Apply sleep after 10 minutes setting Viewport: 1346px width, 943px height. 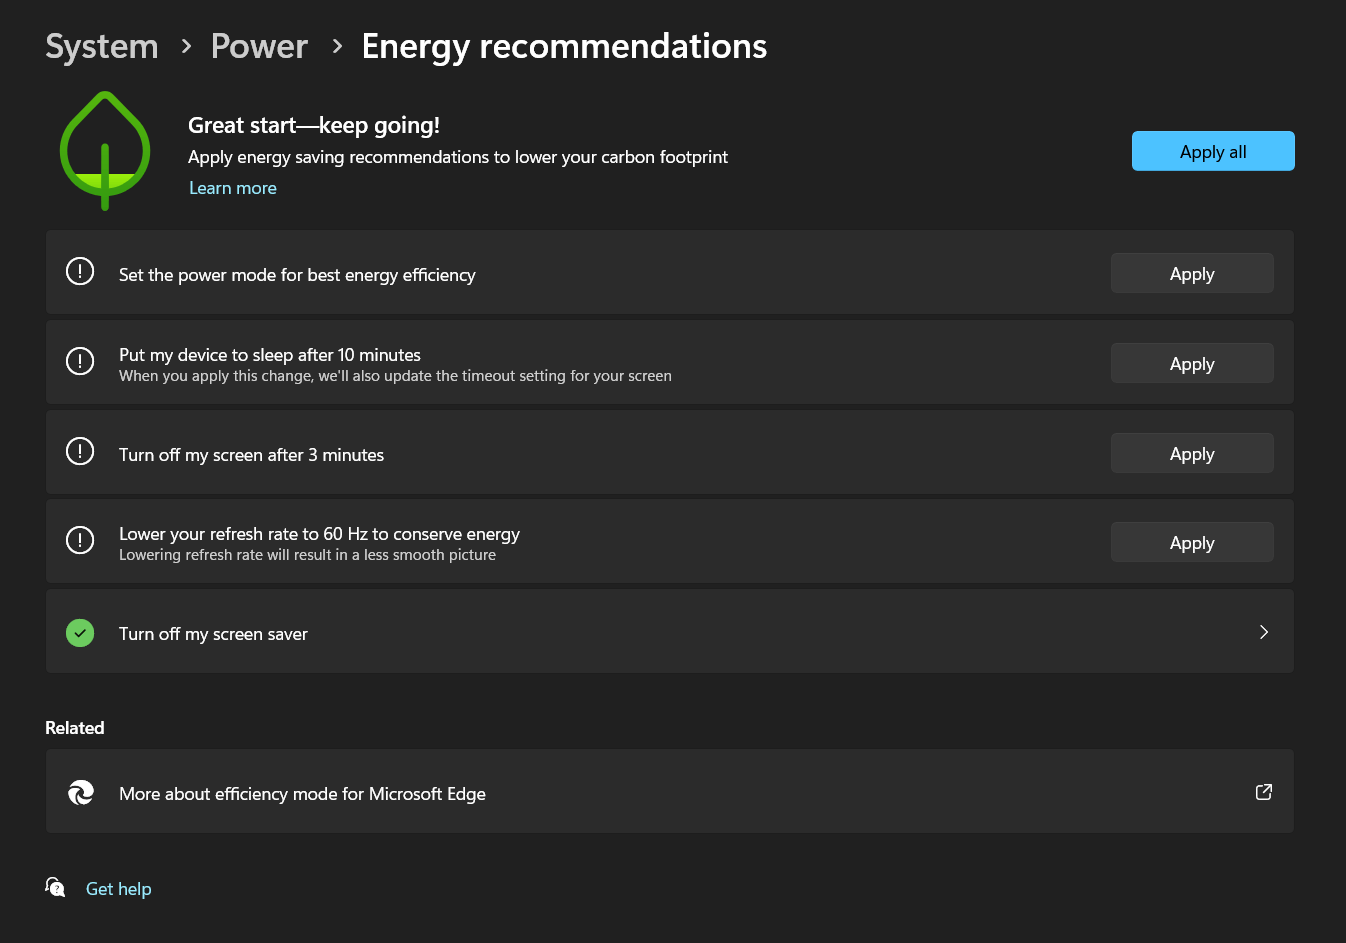click(x=1192, y=362)
